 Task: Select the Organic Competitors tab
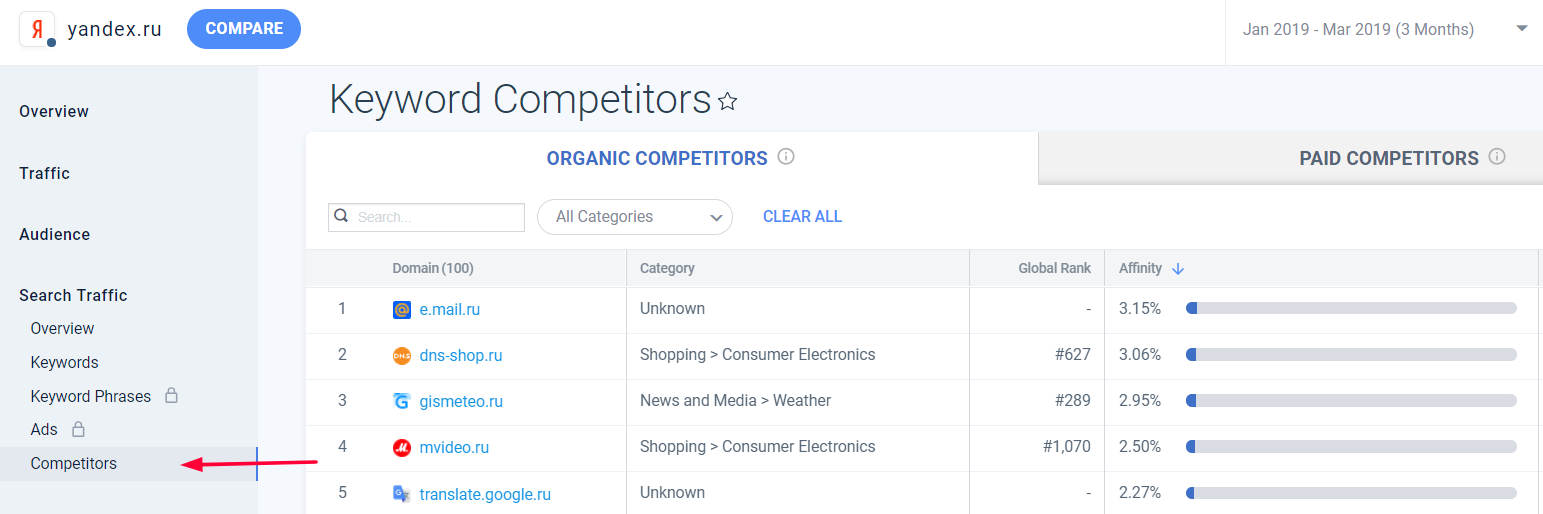click(657, 158)
